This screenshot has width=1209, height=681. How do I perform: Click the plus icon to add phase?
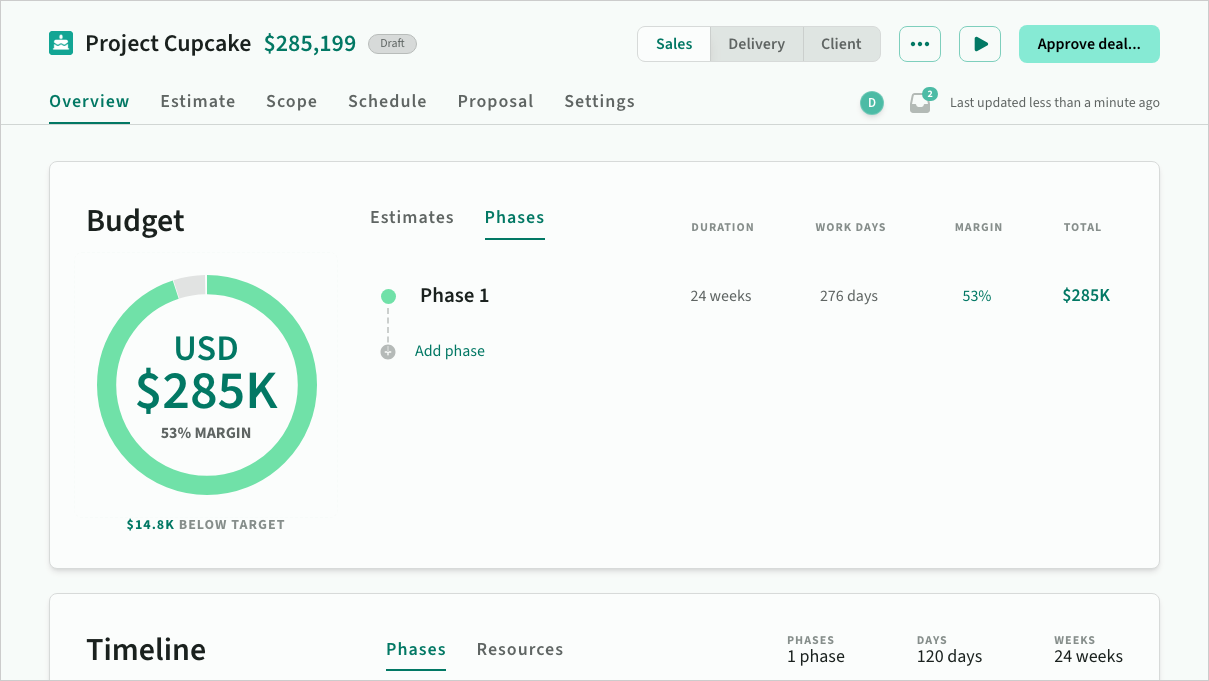tap(388, 352)
